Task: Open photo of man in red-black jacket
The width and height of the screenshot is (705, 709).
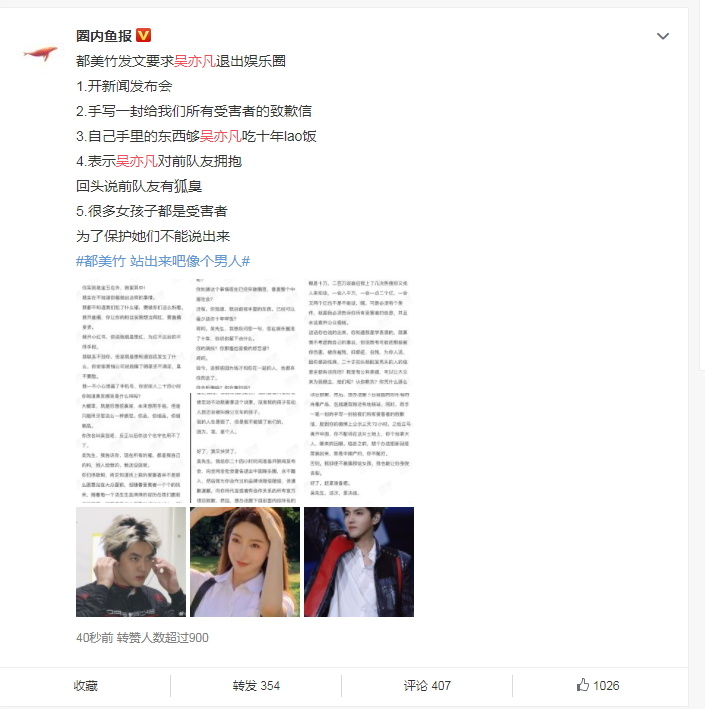Action: (x=359, y=562)
